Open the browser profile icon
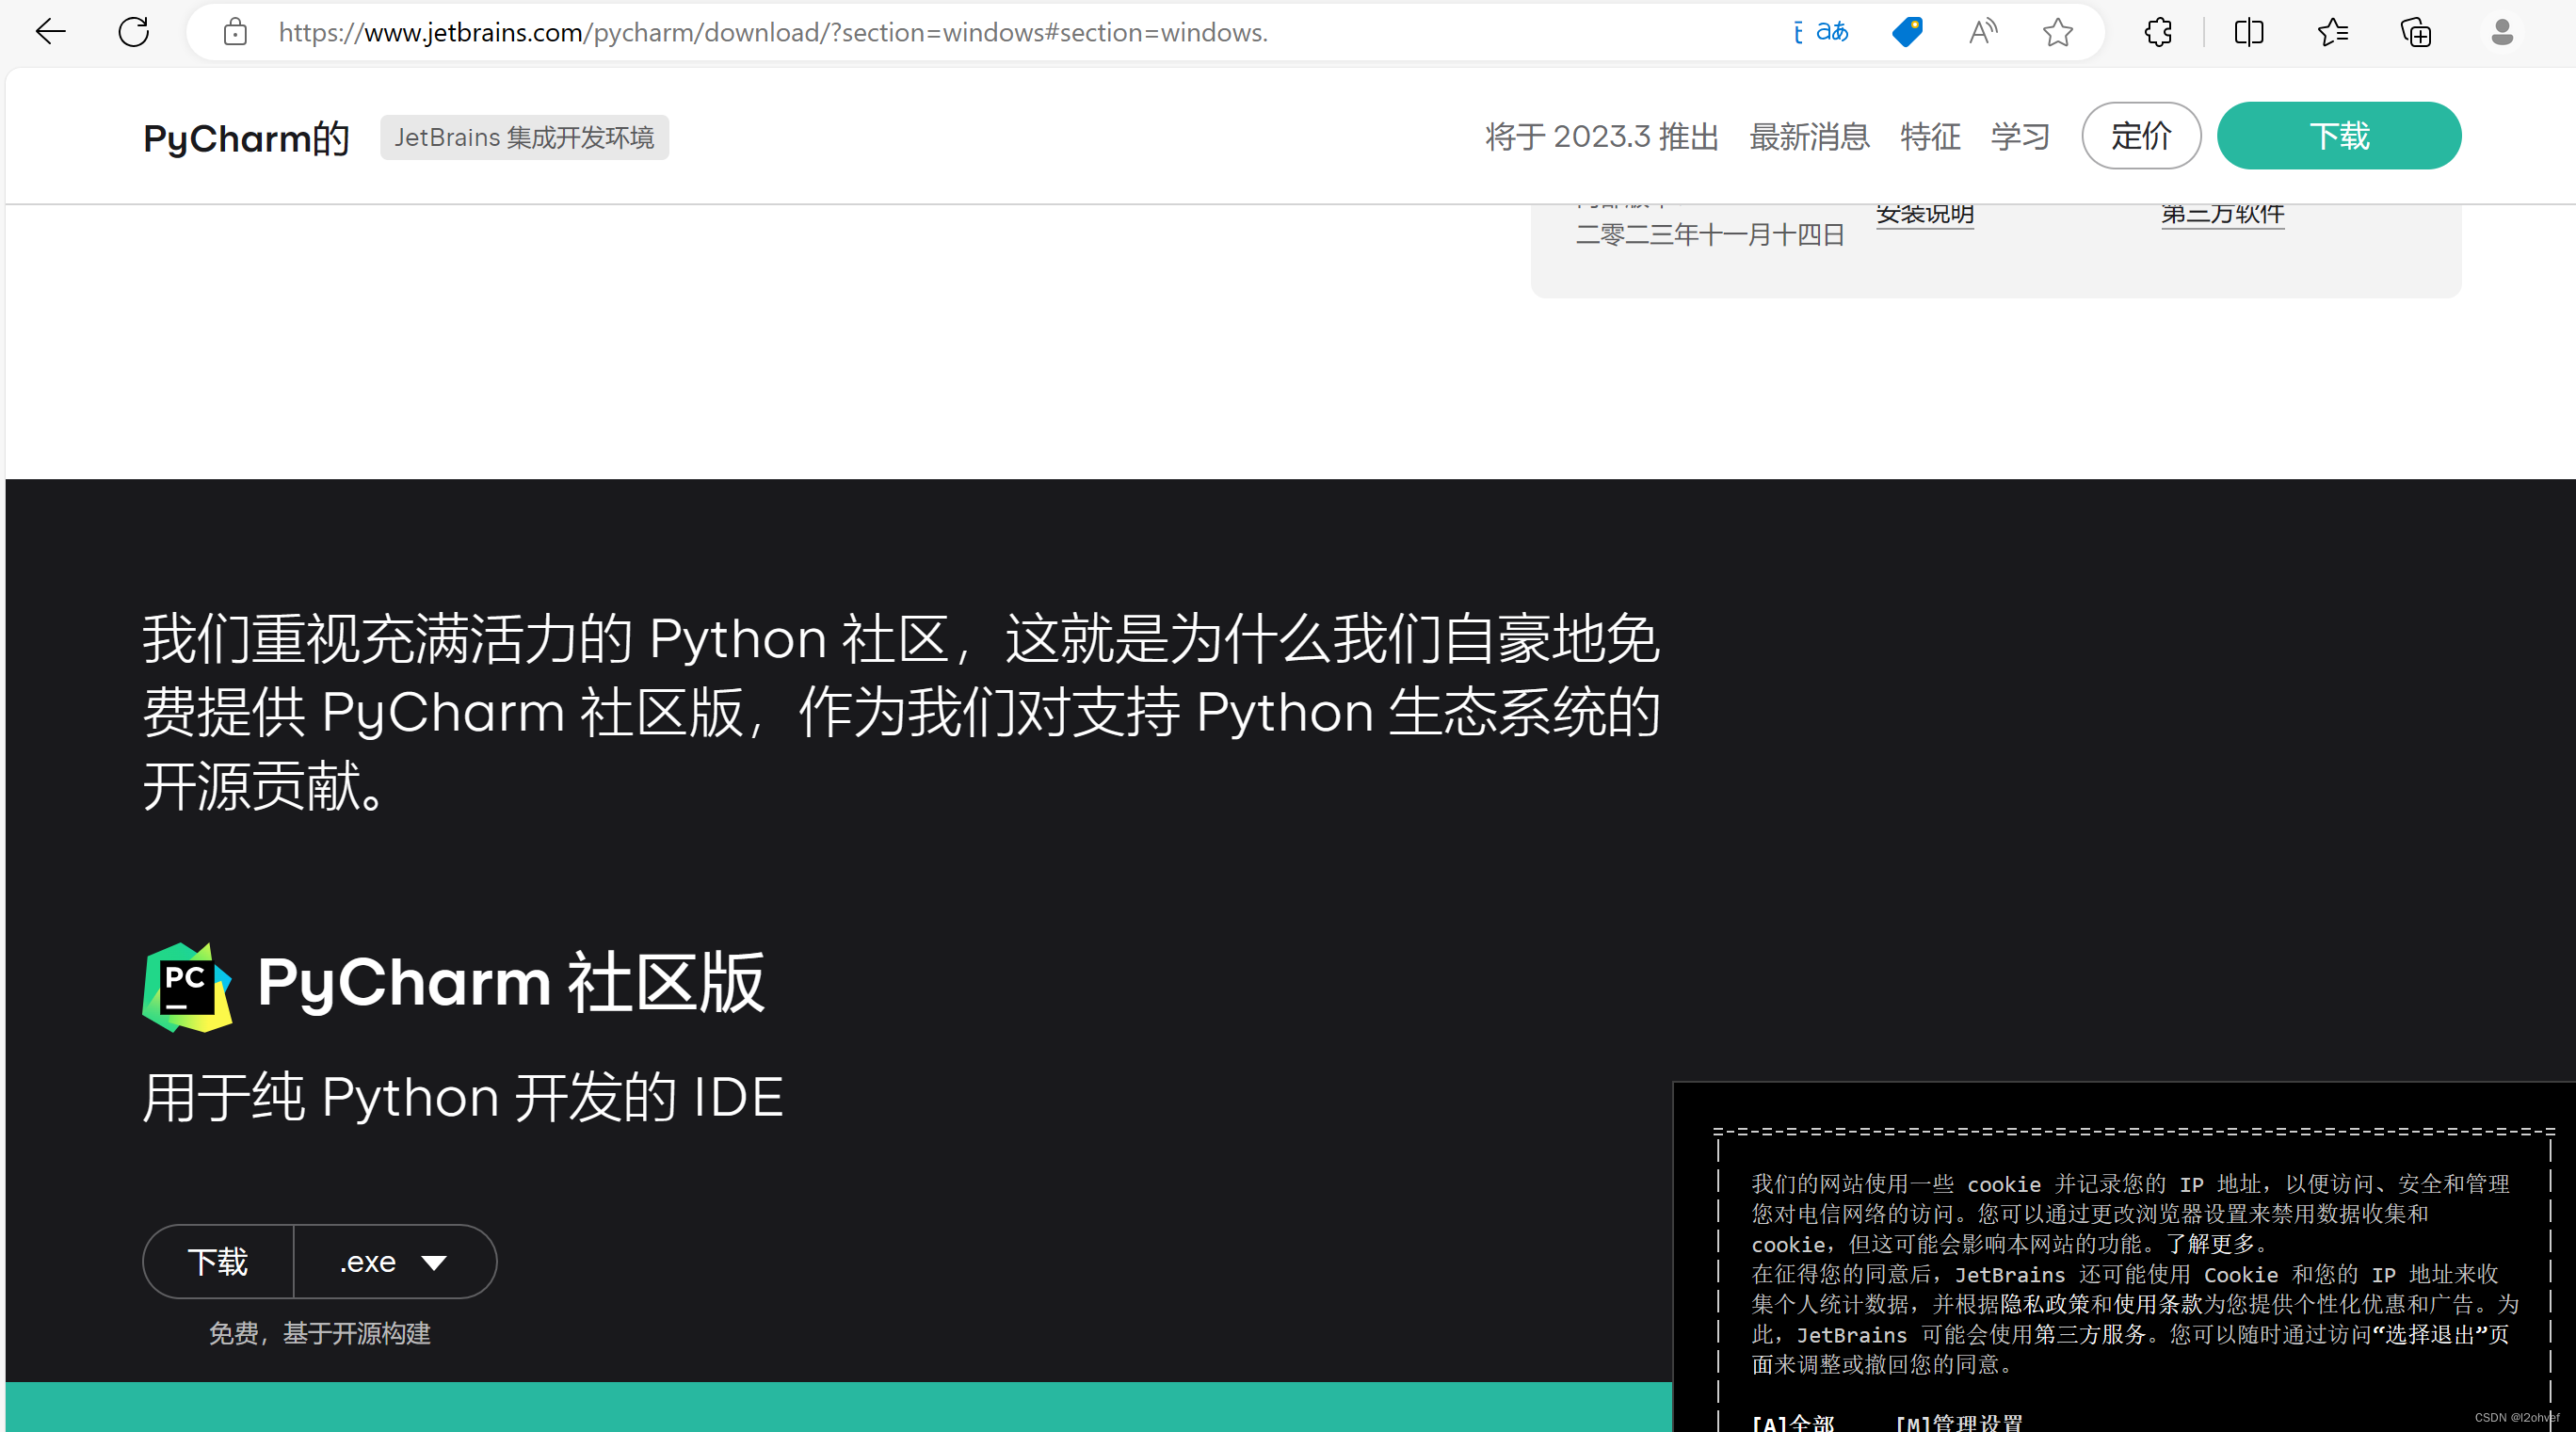This screenshot has width=2576, height=1432. click(2502, 31)
